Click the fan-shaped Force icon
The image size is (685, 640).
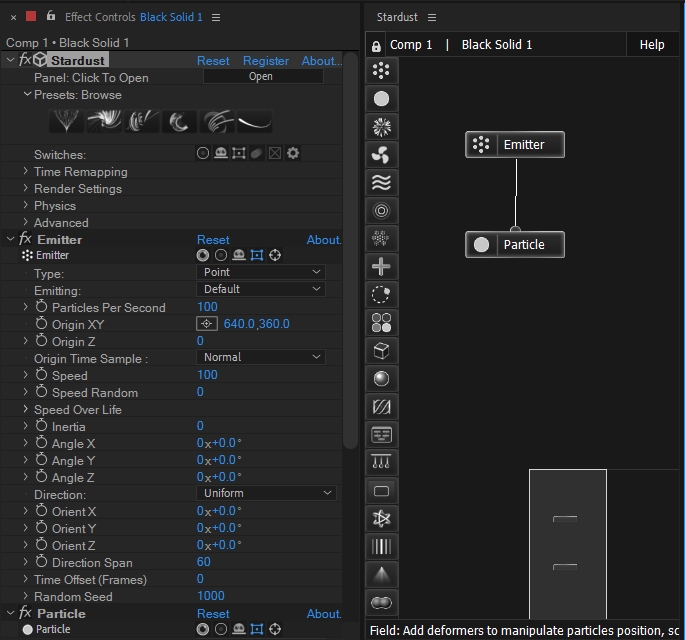pos(381,155)
